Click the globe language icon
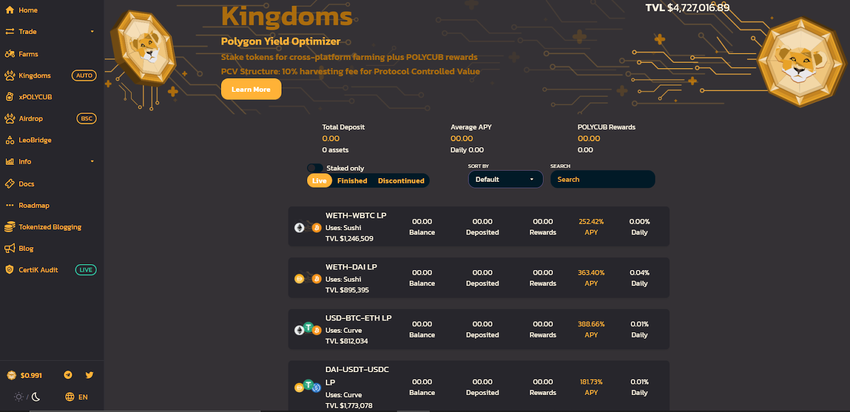850x412 pixels. (x=69, y=397)
